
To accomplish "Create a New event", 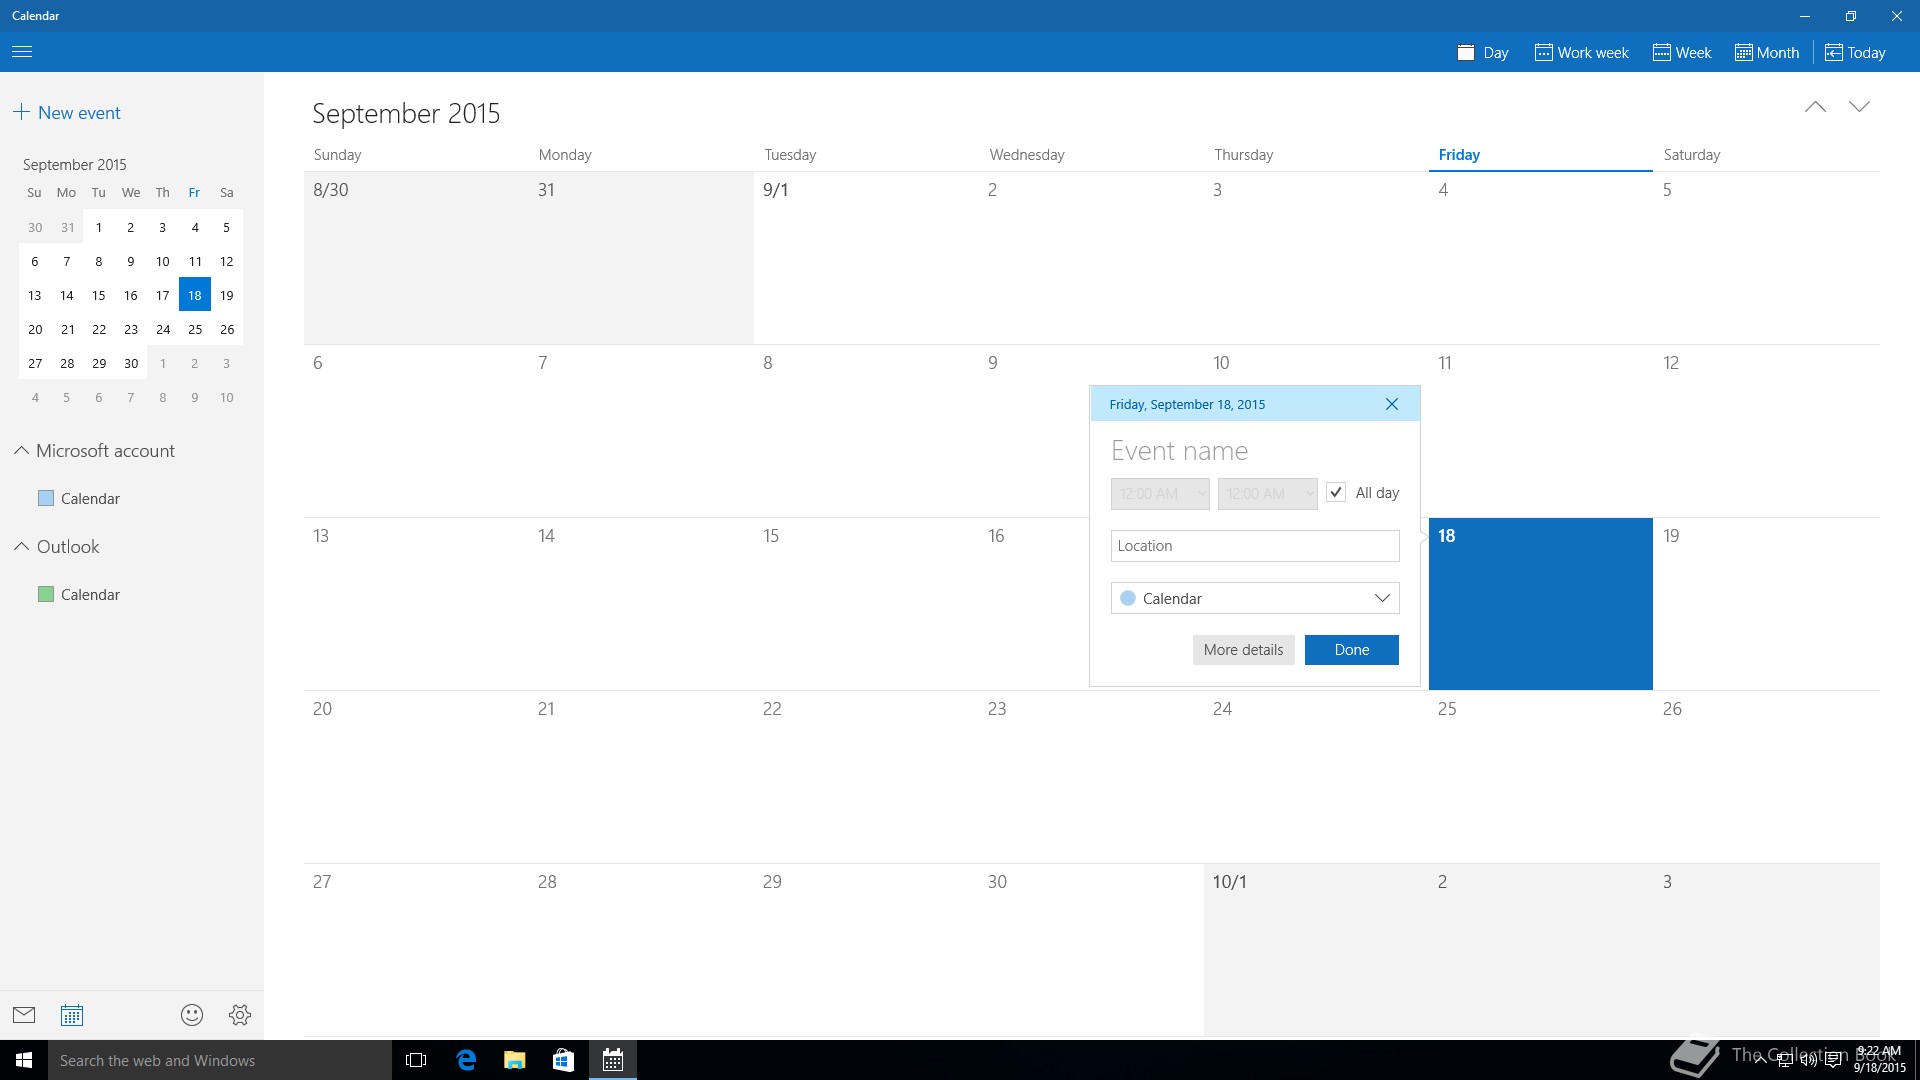I will [67, 113].
